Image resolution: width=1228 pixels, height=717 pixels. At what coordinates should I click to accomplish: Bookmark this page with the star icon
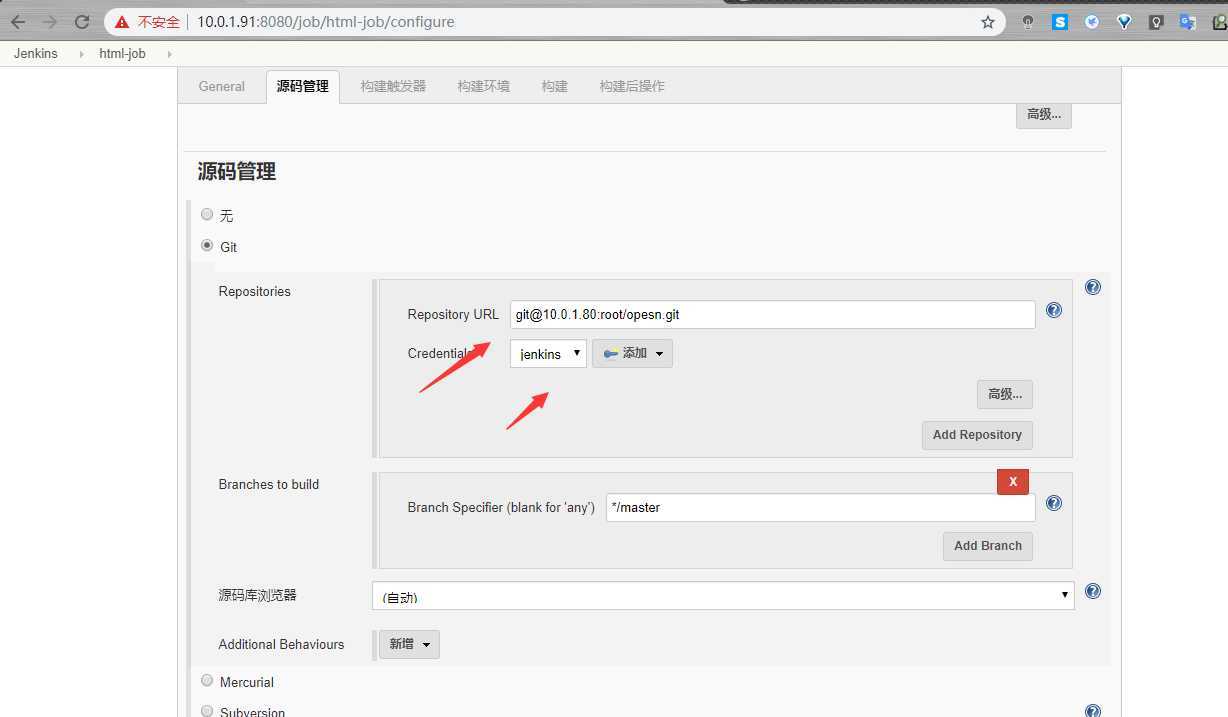(x=988, y=22)
